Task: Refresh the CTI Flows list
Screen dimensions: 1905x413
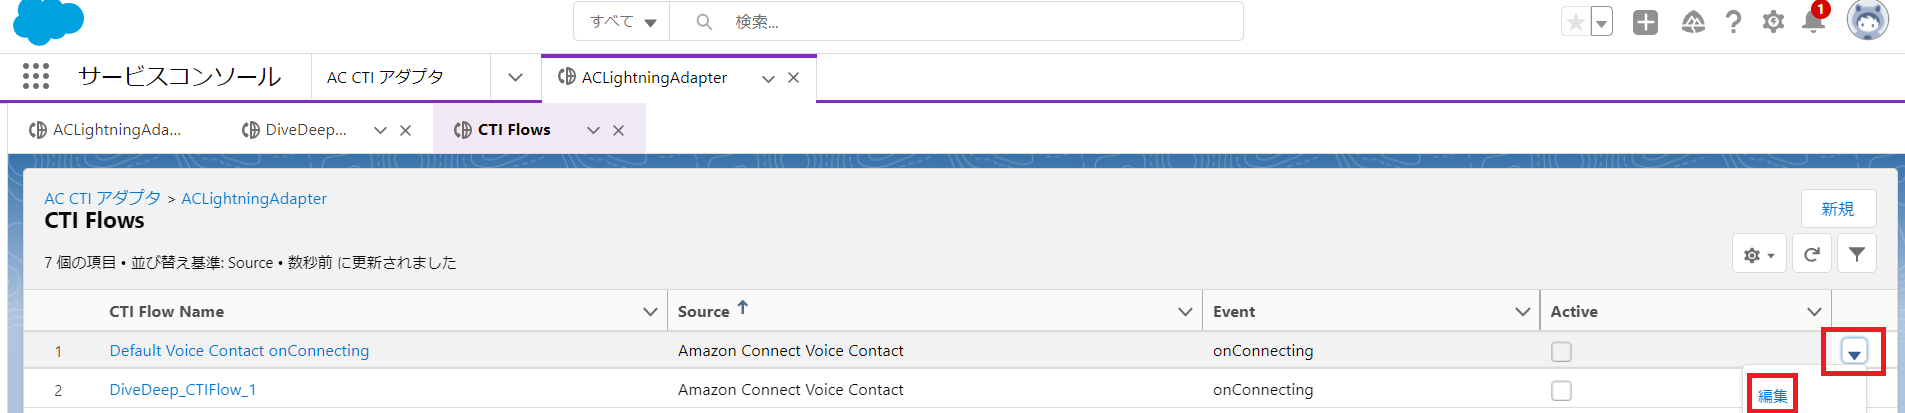Action: point(1811,255)
